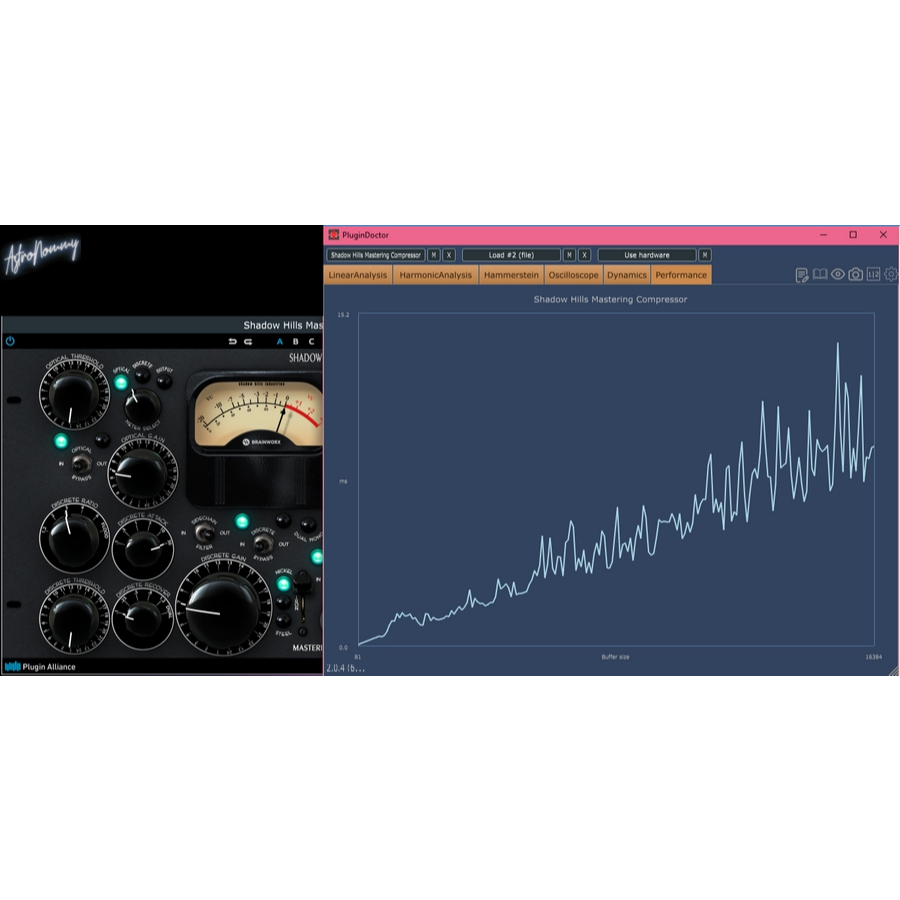900x900 pixels.
Task: Click the '2.0.4 (b...' version text
Action: pos(345,668)
